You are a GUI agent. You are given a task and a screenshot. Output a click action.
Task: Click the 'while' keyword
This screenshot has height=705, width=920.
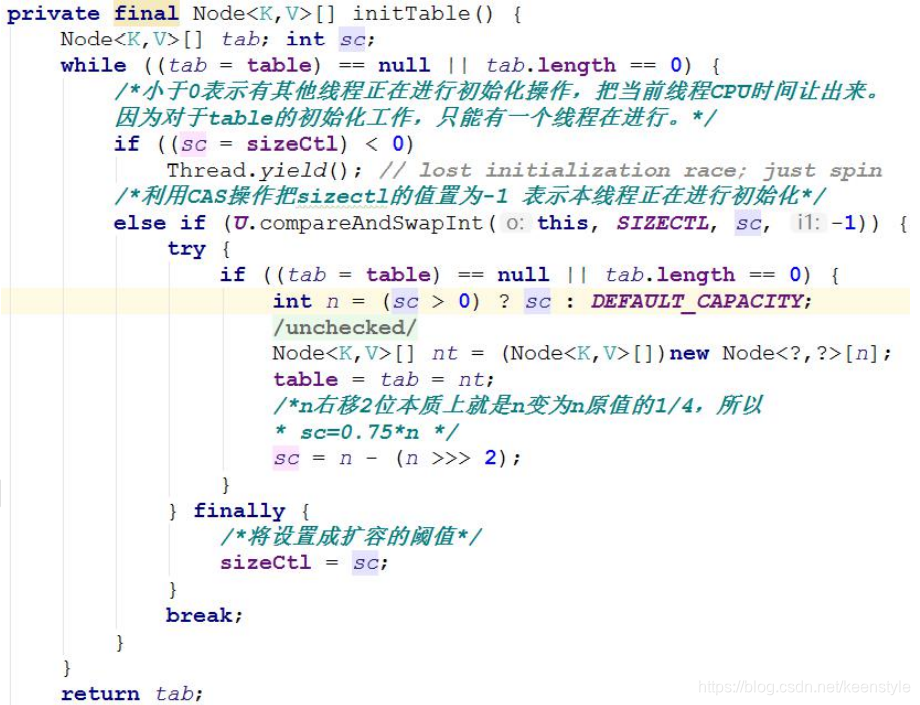click(93, 65)
